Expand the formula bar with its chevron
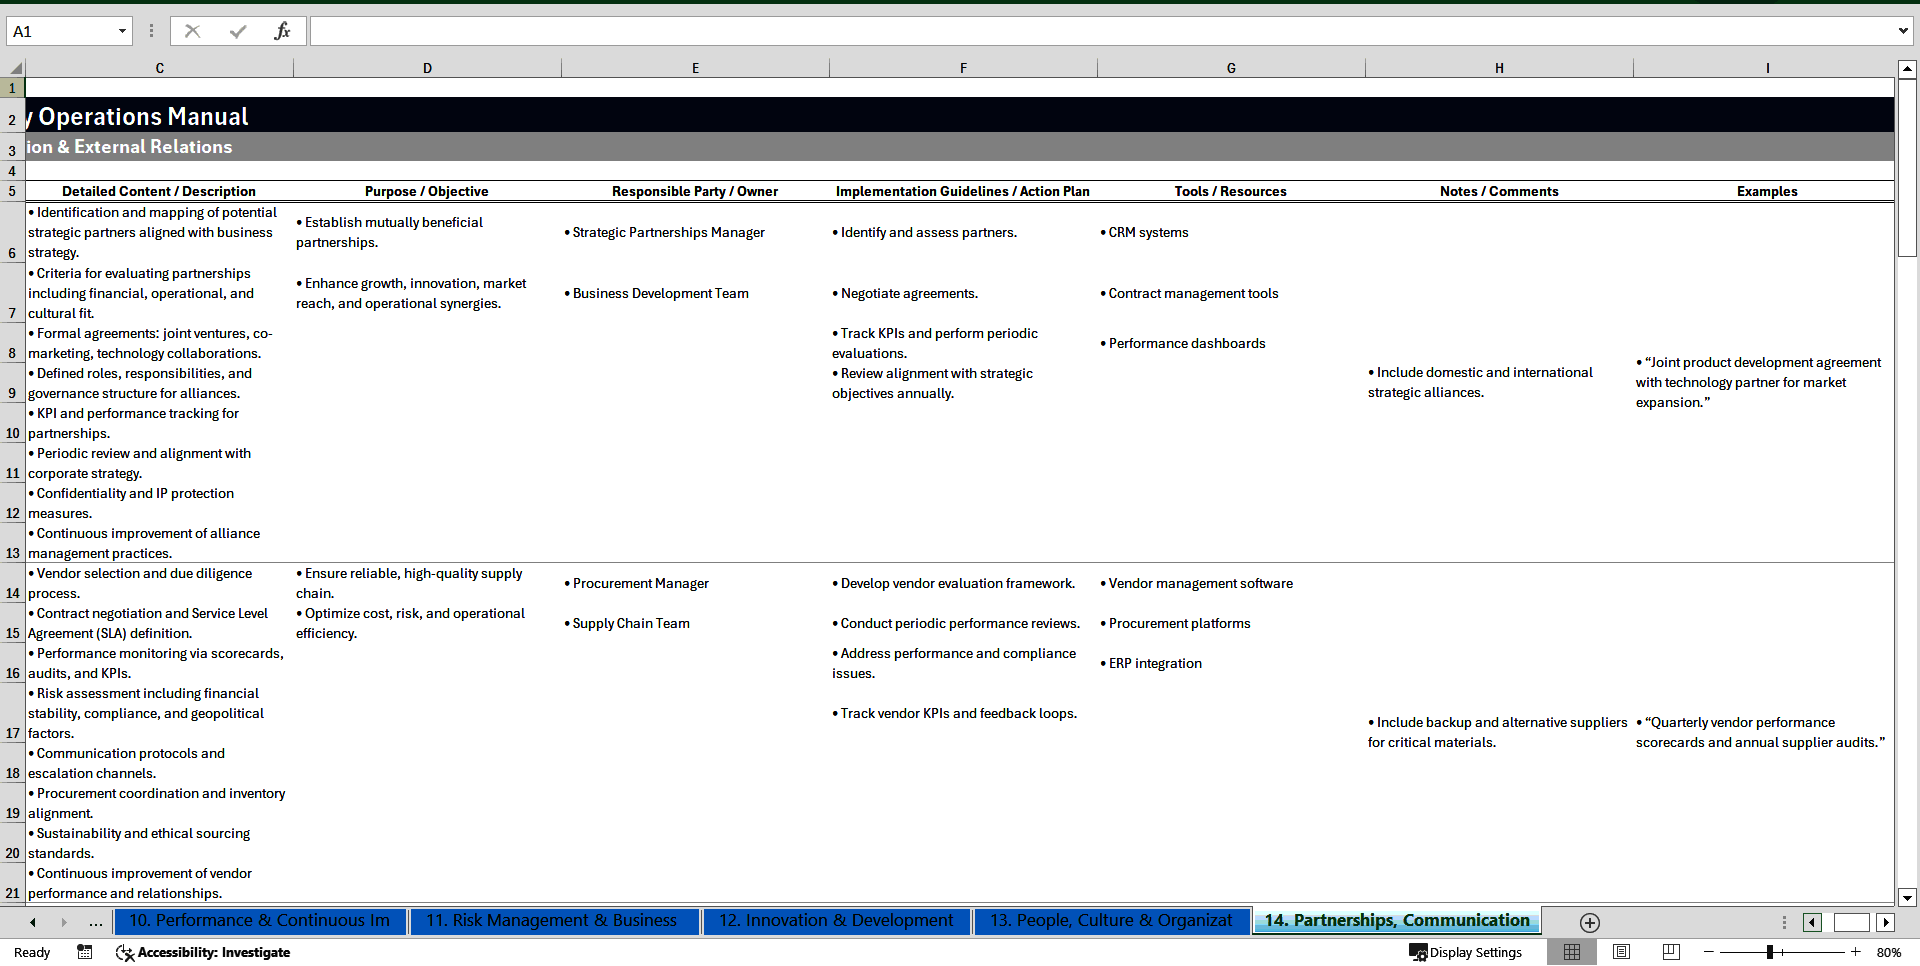The height and width of the screenshot is (966, 1920). [x=1905, y=31]
